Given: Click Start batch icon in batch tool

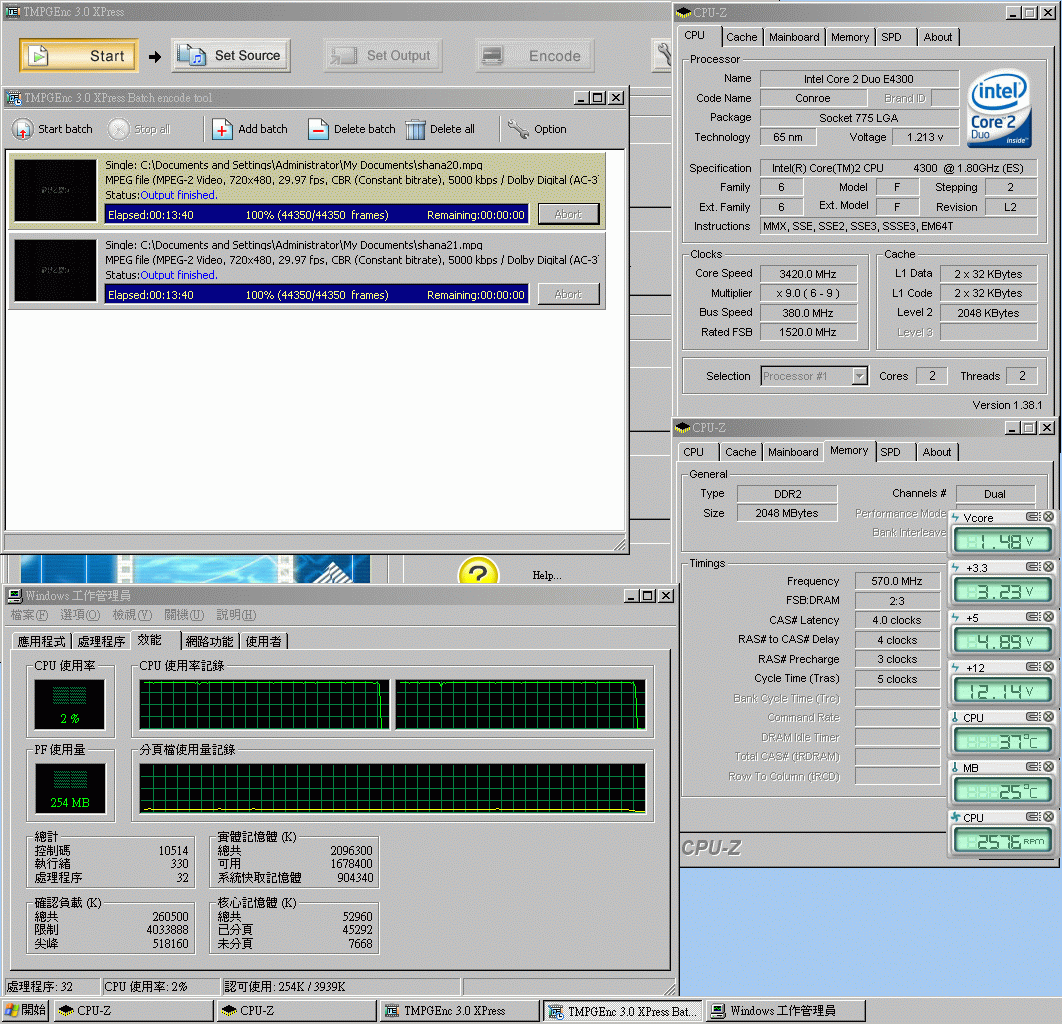Looking at the screenshot, I should (x=22, y=129).
